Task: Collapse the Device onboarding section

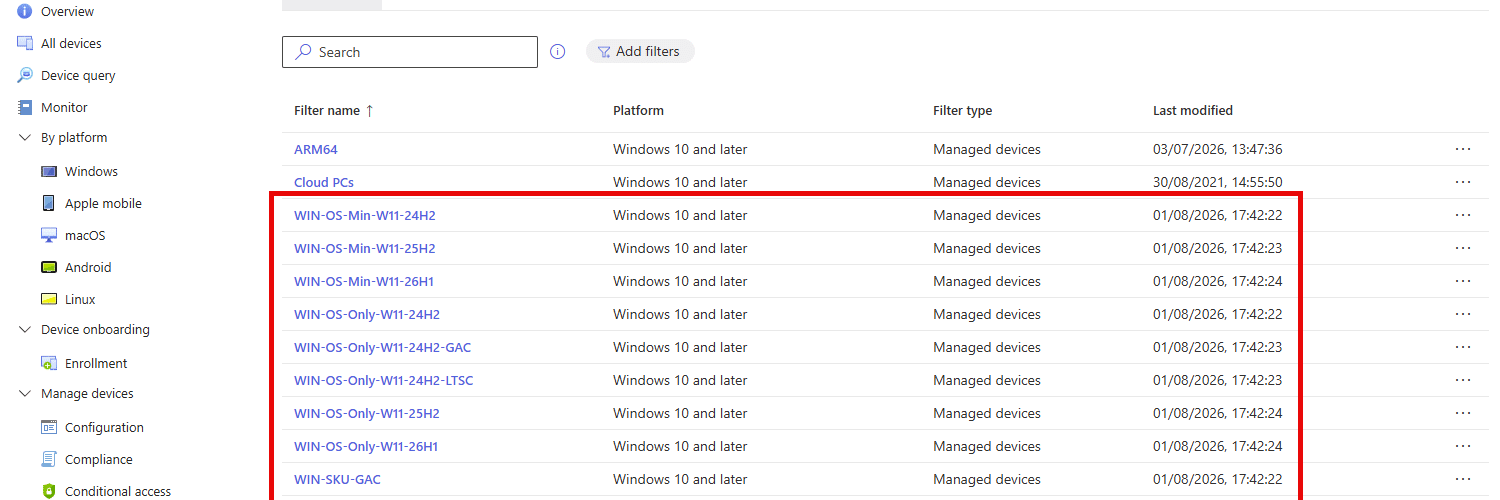Action: 25,330
